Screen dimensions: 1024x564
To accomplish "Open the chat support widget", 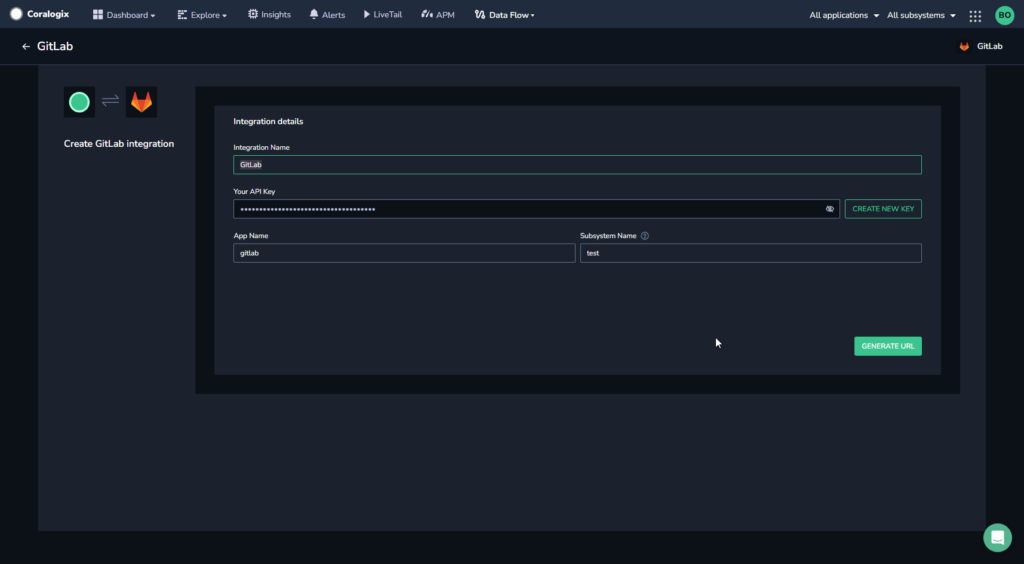I will point(997,537).
